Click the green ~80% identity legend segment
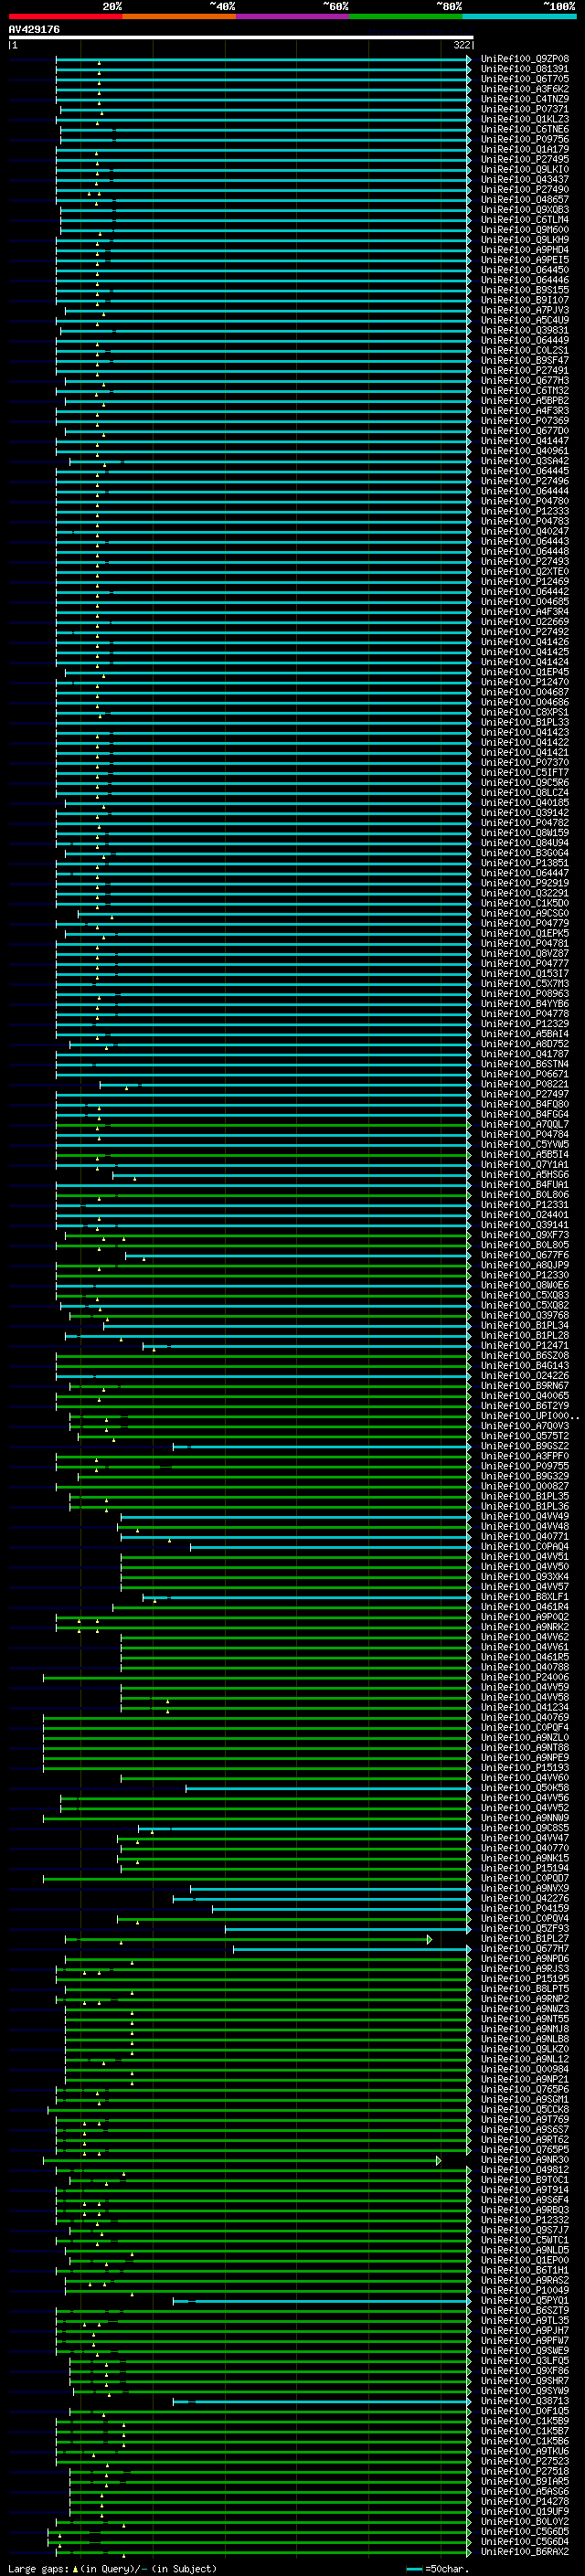The height and width of the screenshot is (2576, 585). pos(406,16)
